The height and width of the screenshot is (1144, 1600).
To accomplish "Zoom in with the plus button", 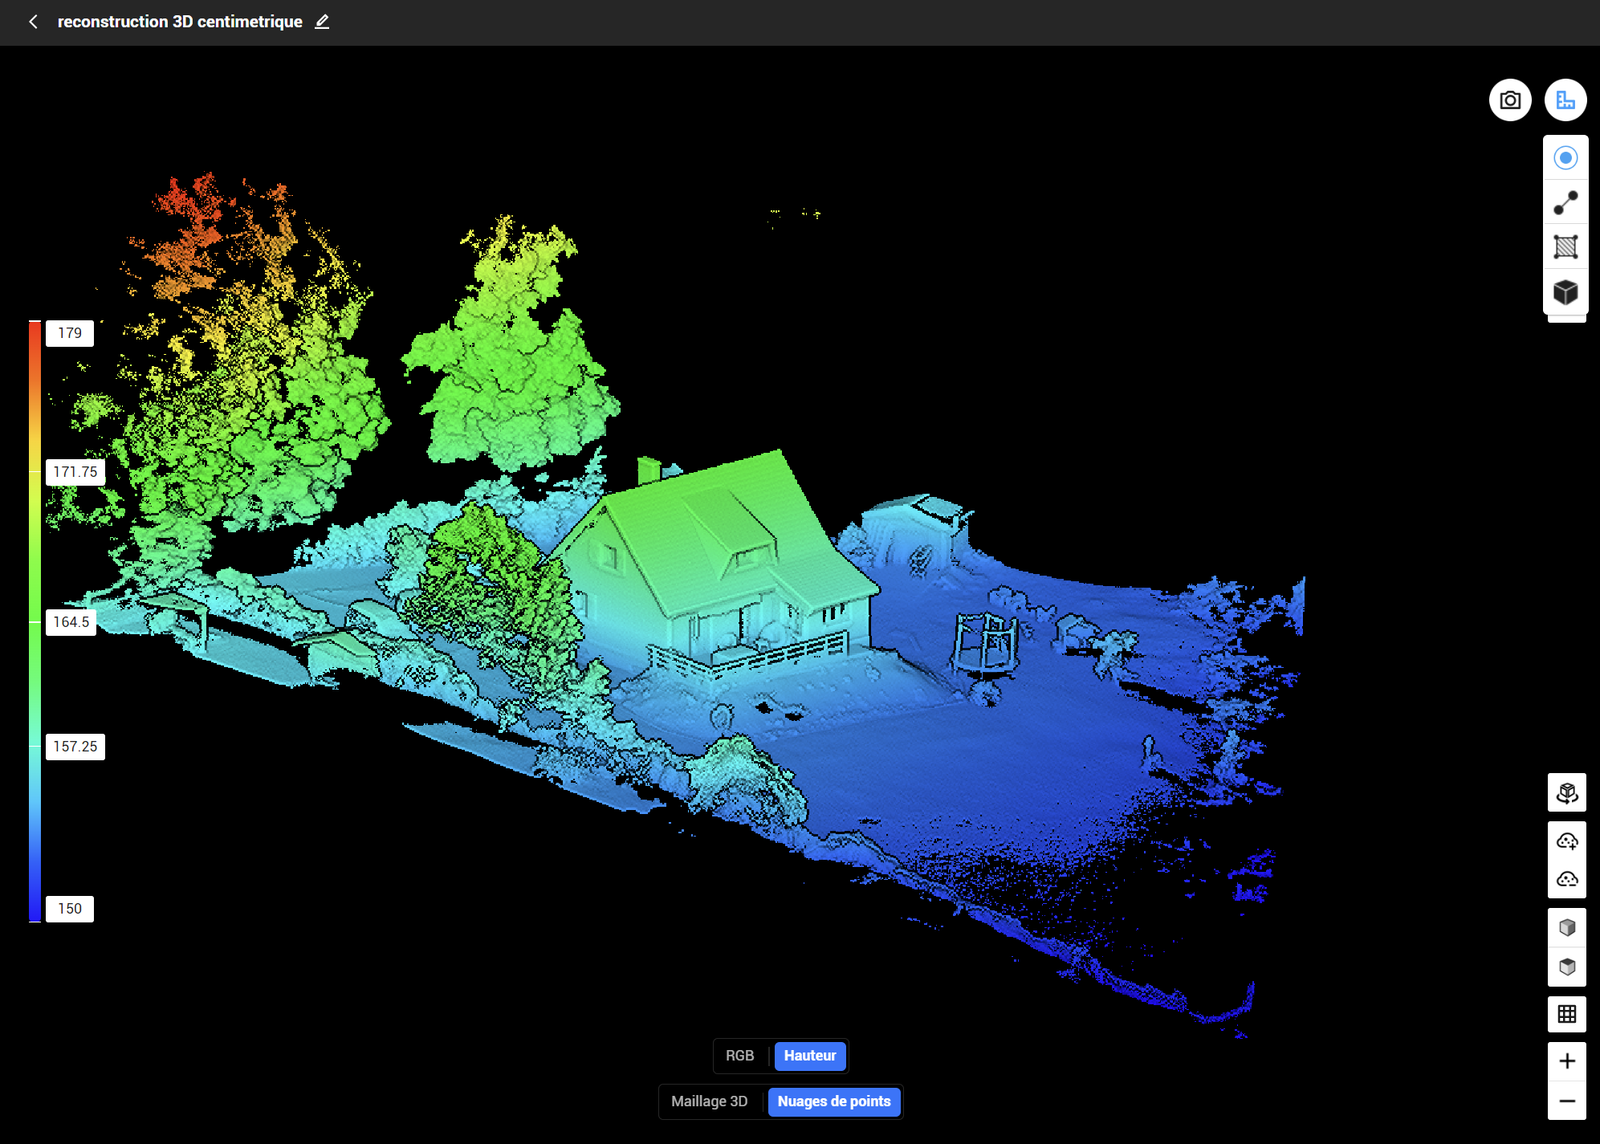I will click(1567, 1061).
